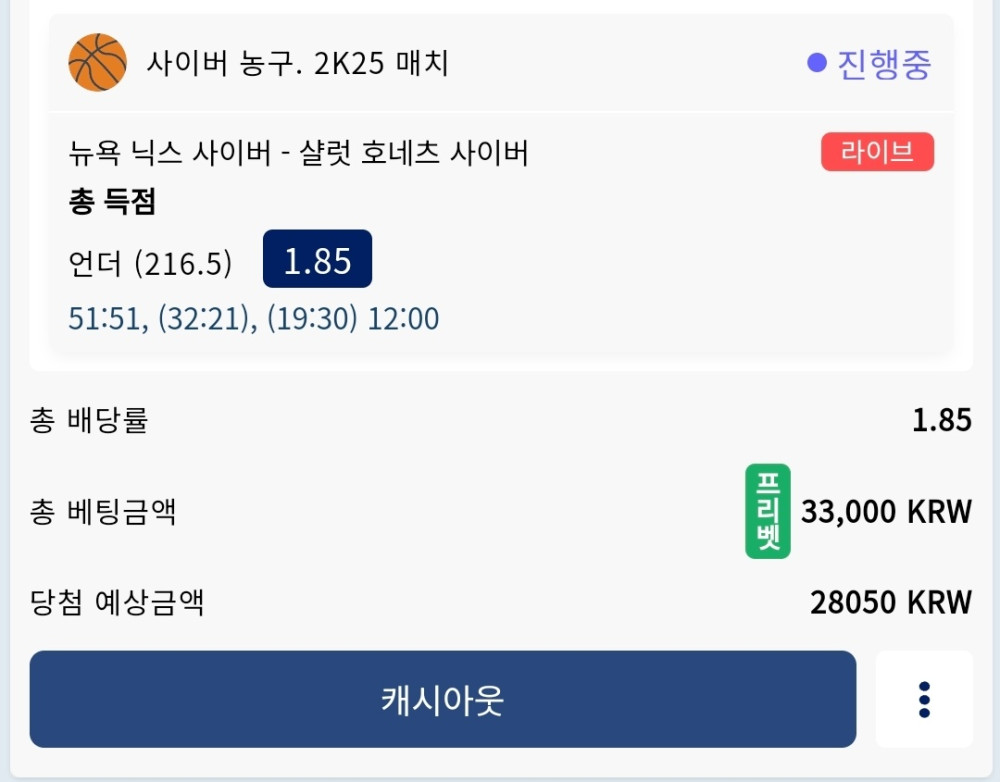
Task: Click the live score line 51:51
Action: tap(108, 319)
